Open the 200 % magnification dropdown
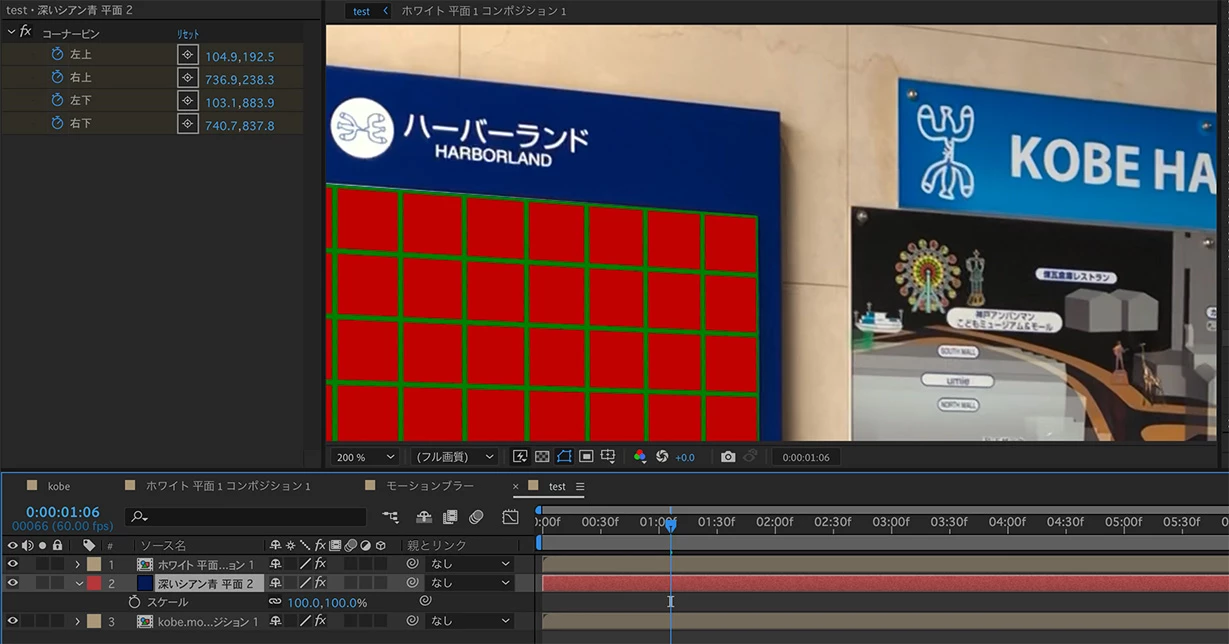 tap(365, 457)
